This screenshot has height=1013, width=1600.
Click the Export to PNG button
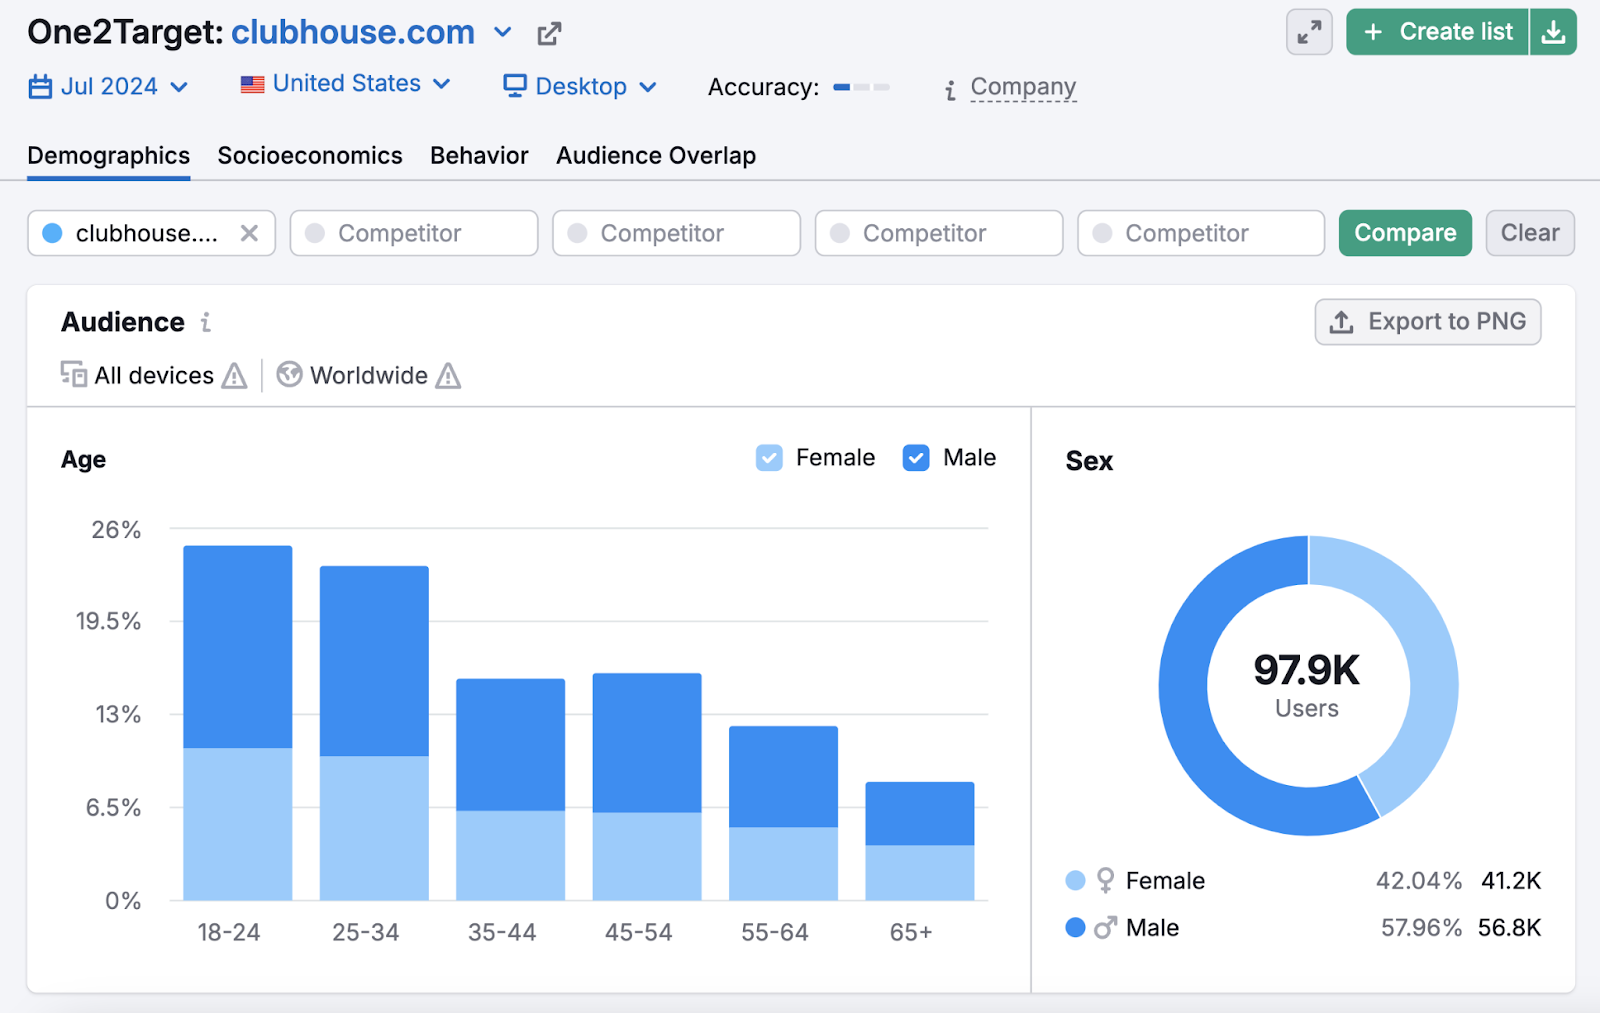1427,322
